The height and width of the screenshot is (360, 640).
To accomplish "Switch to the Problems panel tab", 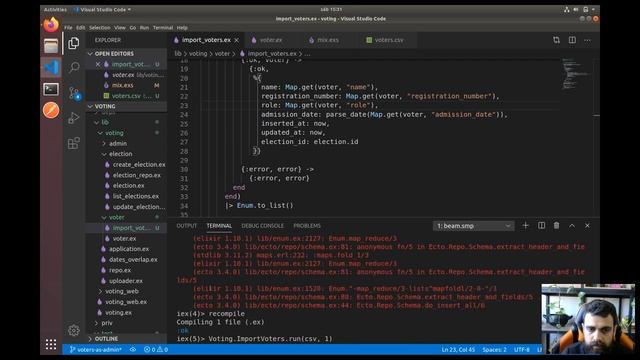I will coord(307,226).
